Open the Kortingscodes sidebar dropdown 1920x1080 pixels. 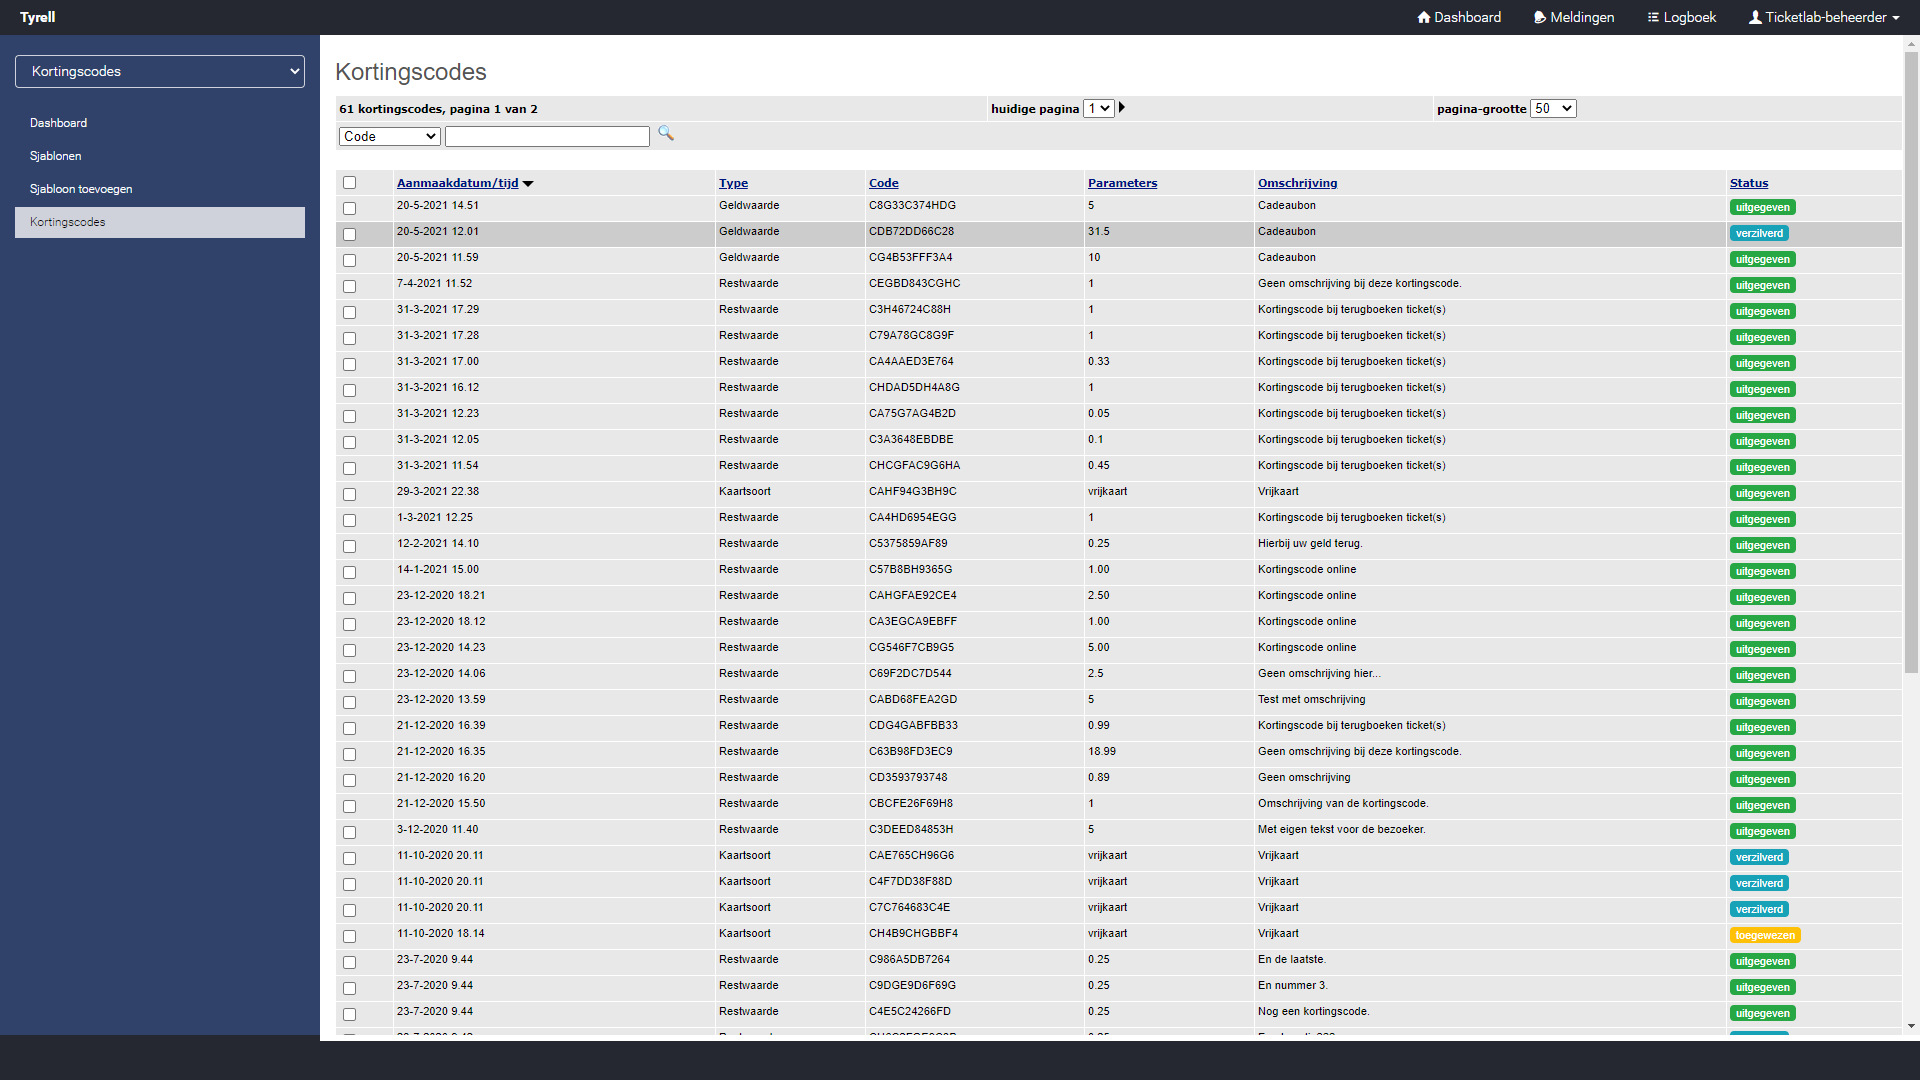click(x=160, y=71)
